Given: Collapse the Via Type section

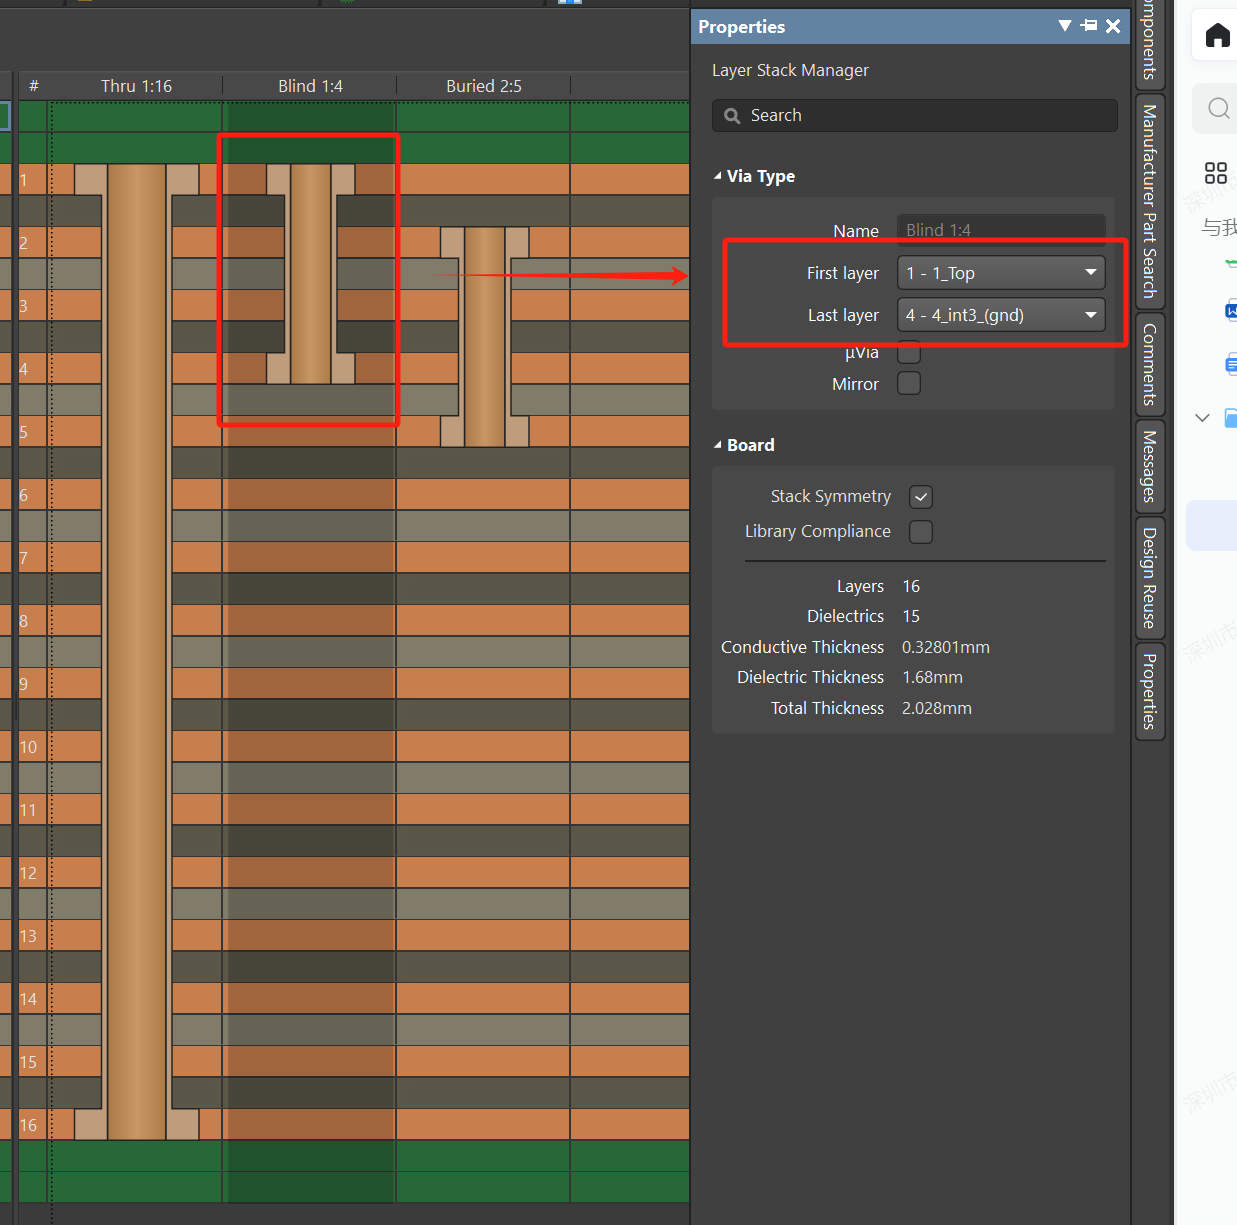Looking at the screenshot, I should coord(718,176).
